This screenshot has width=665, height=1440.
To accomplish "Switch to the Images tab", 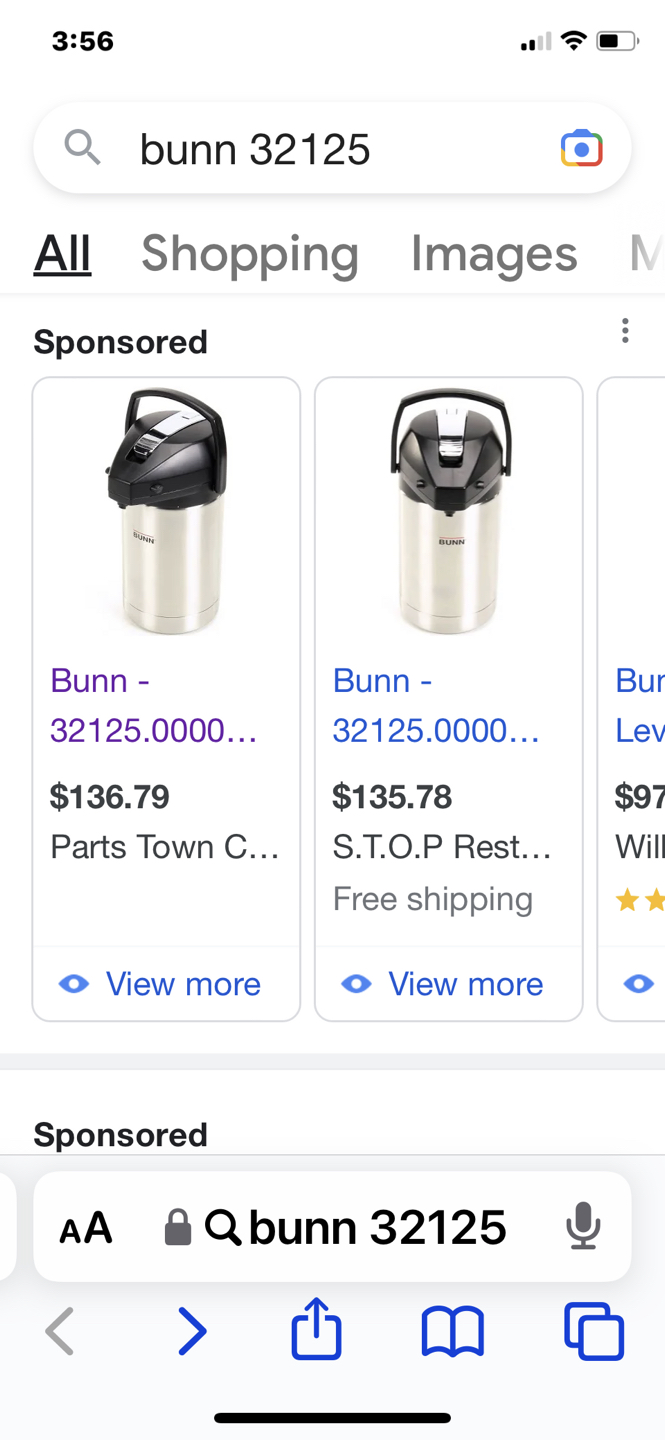I will point(493,253).
